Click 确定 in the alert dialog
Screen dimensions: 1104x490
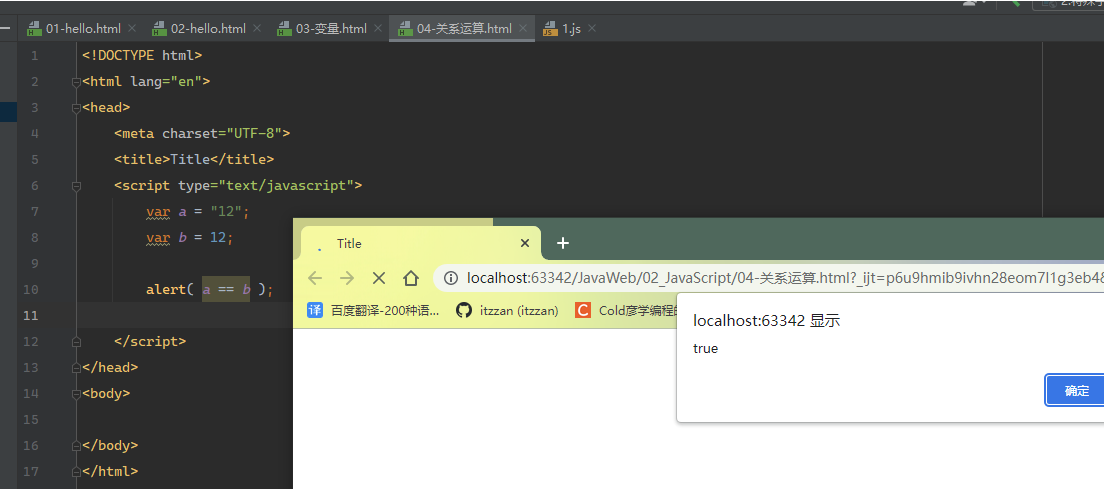click(1077, 391)
